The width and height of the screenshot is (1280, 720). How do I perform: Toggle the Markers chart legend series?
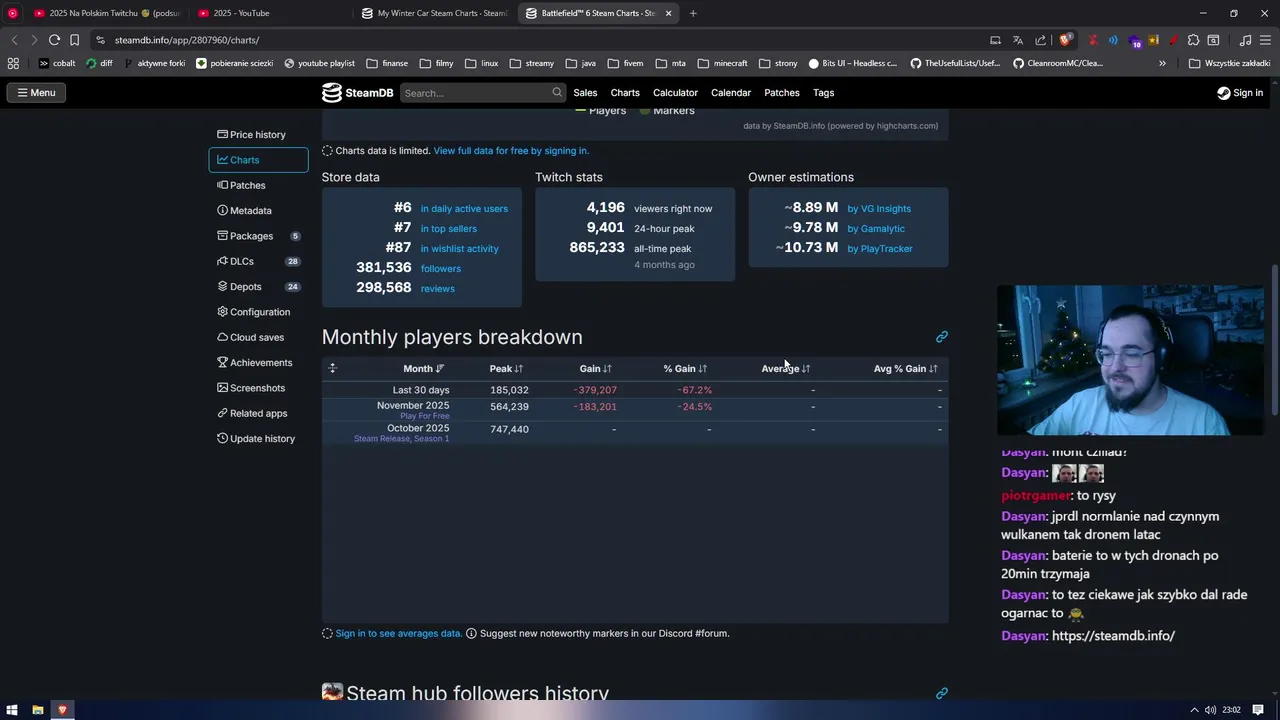[x=666, y=111]
